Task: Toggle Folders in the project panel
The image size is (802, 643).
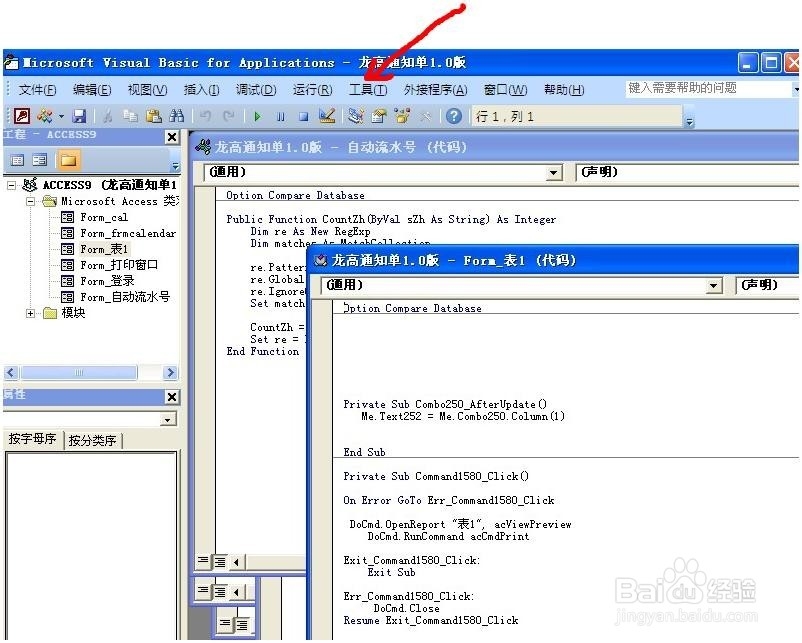Action: click(x=68, y=160)
